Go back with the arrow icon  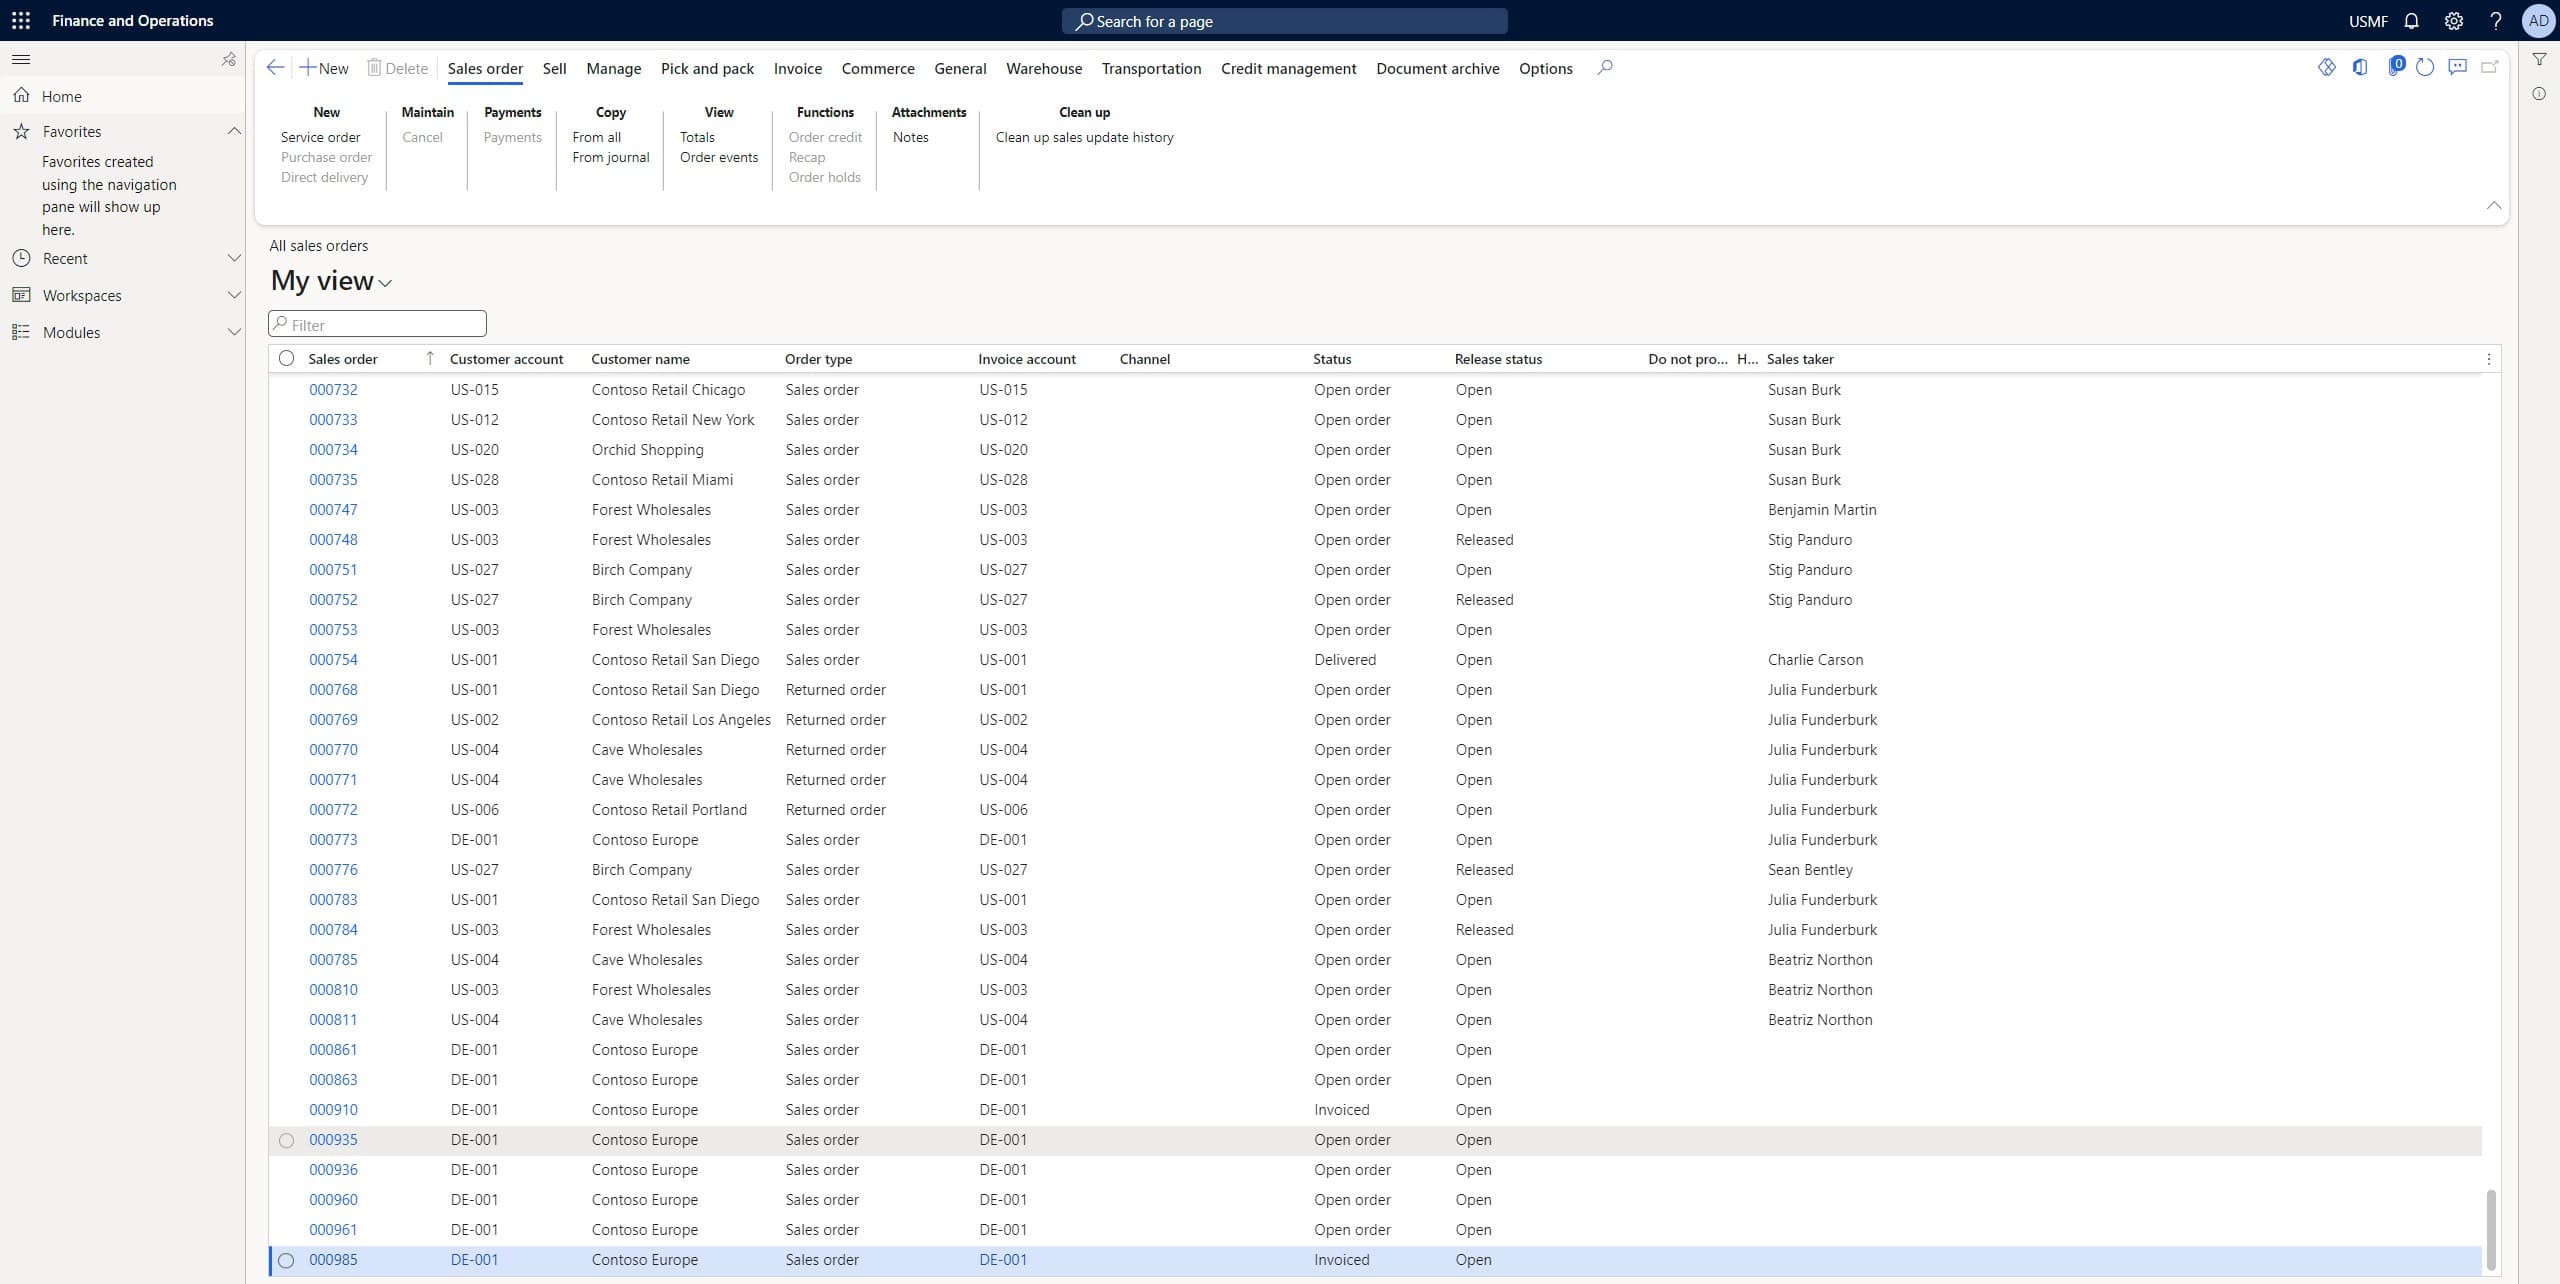[x=275, y=67]
